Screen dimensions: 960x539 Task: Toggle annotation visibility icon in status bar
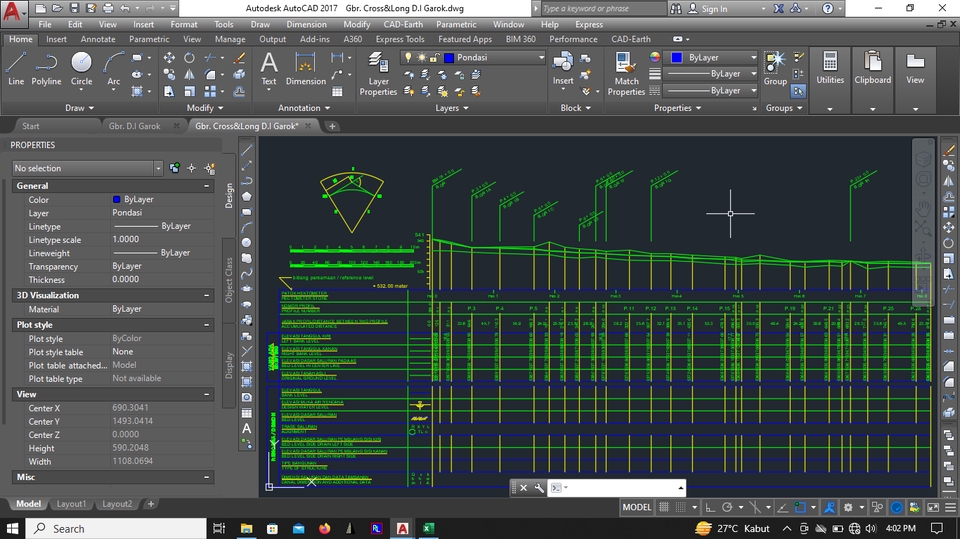pos(830,507)
